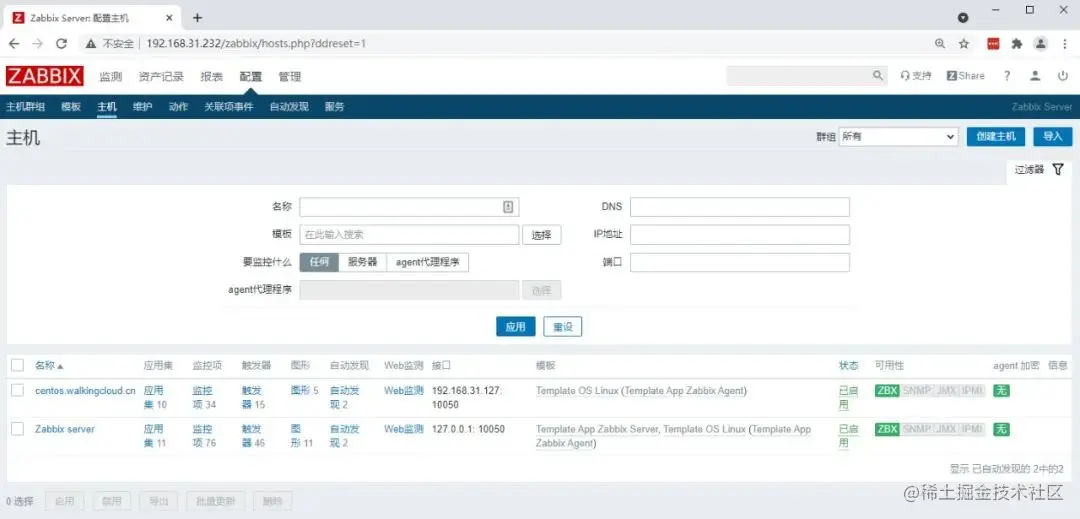Viewport: 1080px width, 519px height.
Task: Click the Z Share link
Action: coord(966,76)
